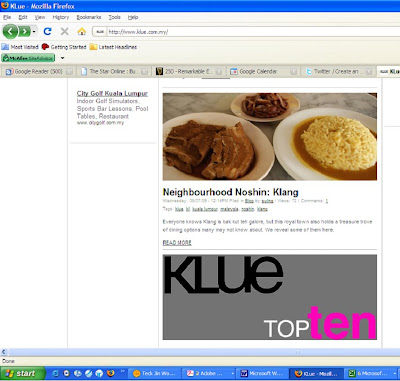Open the Neighbourhood Noshin: Klang headline
The image size is (400, 381).
(231, 192)
